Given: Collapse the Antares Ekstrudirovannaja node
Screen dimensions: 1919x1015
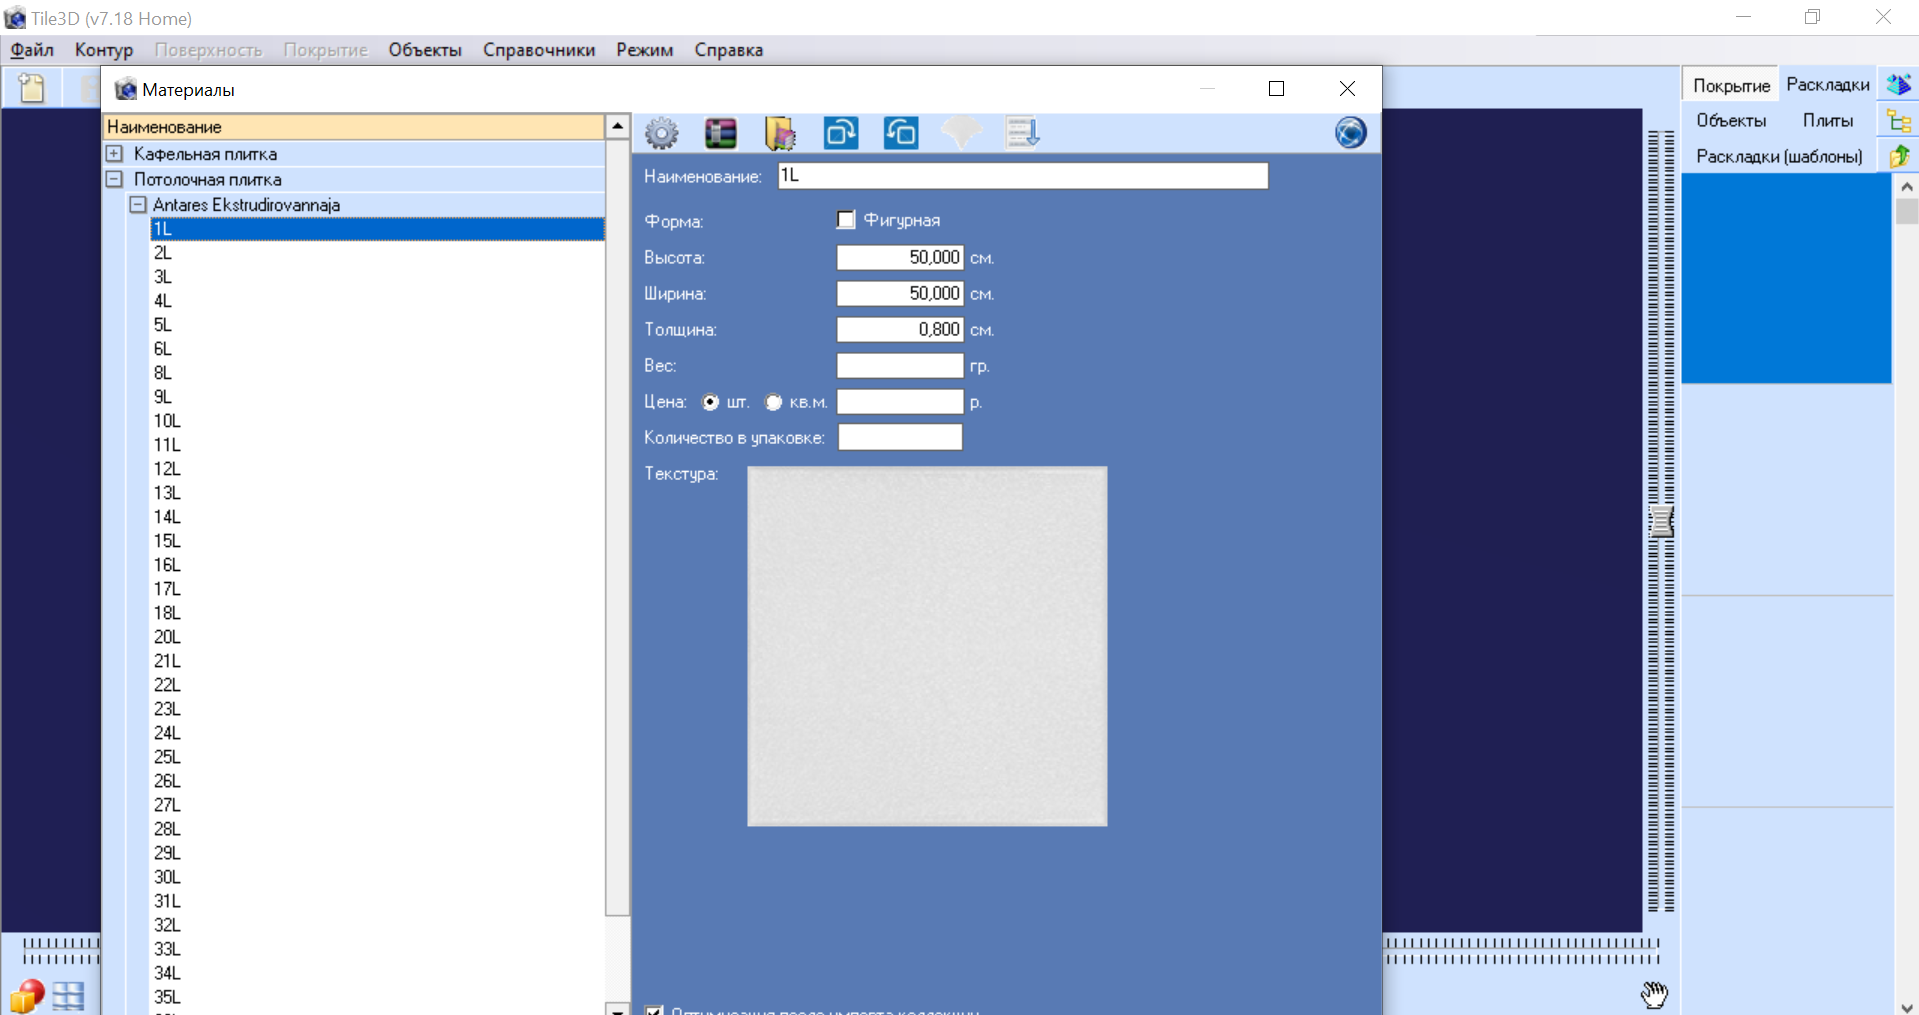Looking at the screenshot, I should (x=138, y=205).
